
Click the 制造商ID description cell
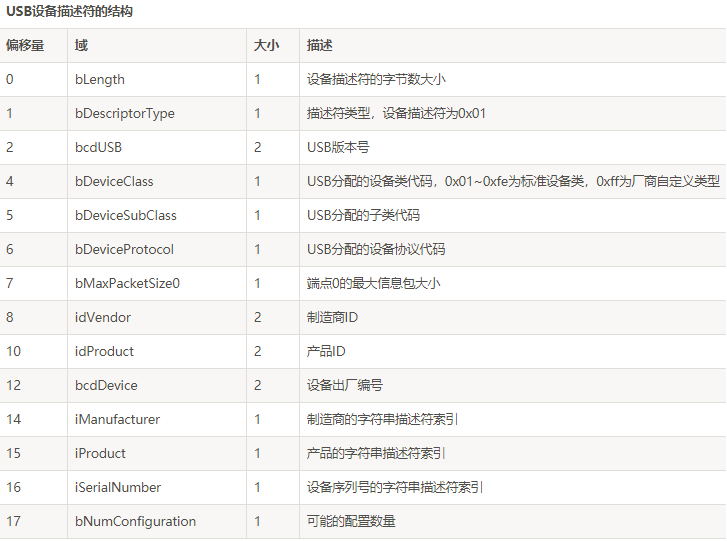(x=332, y=317)
